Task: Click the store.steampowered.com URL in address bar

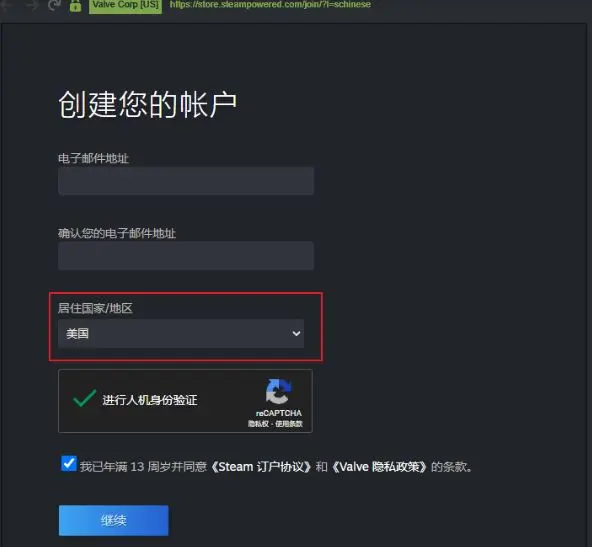Action: (x=270, y=5)
